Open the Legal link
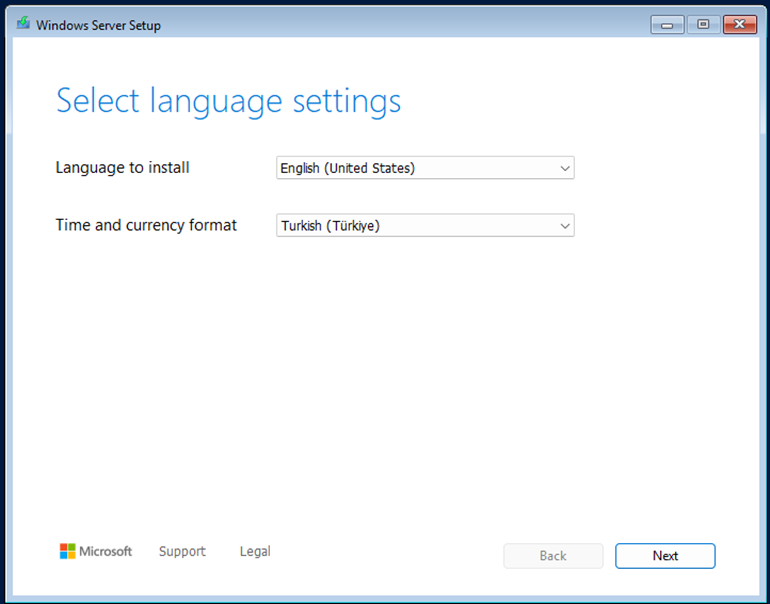This screenshot has width=770, height=604. point(255,551)
